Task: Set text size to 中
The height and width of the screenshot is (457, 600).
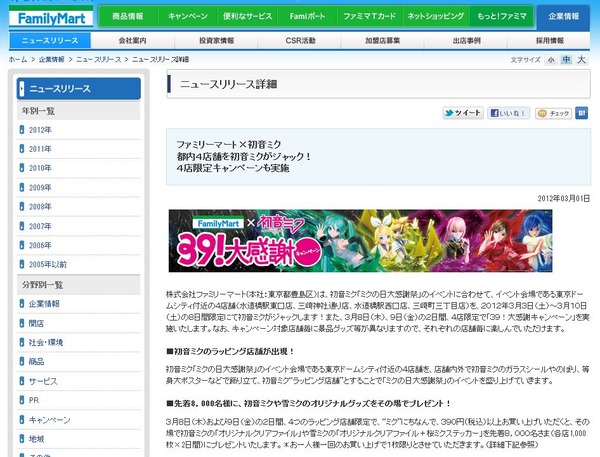Action: click(x=566, y=60)
